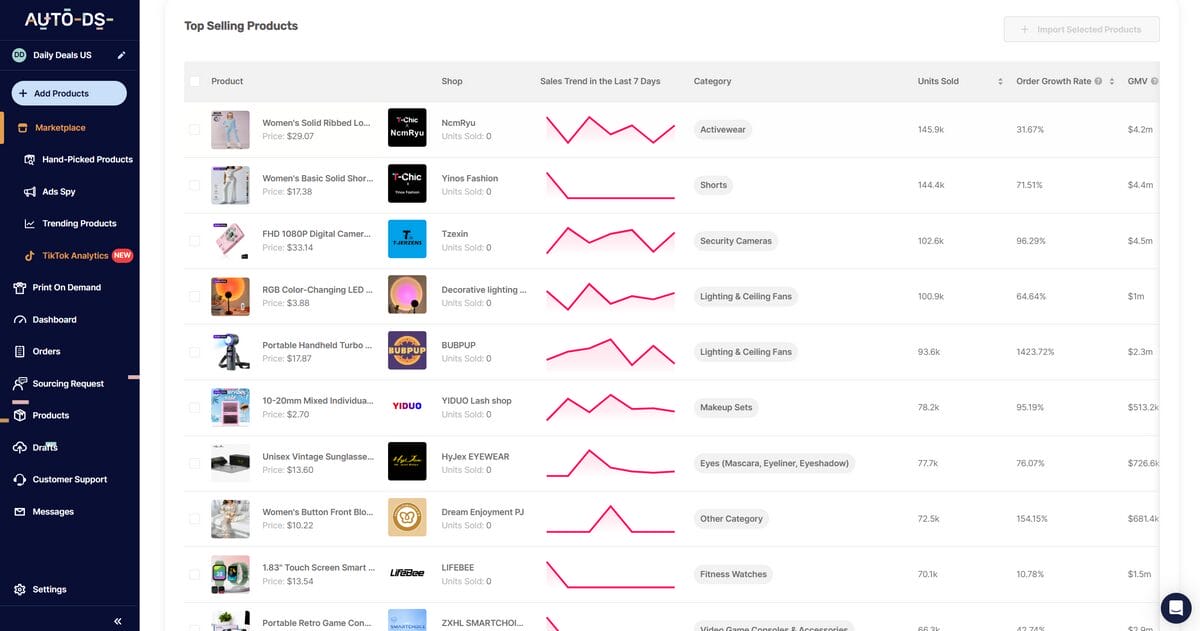The width and height of the screenshot is (1200, 631).
Task: Check the 10-20mm Mixed Individual row checkbox
Action: pos(194,407)
